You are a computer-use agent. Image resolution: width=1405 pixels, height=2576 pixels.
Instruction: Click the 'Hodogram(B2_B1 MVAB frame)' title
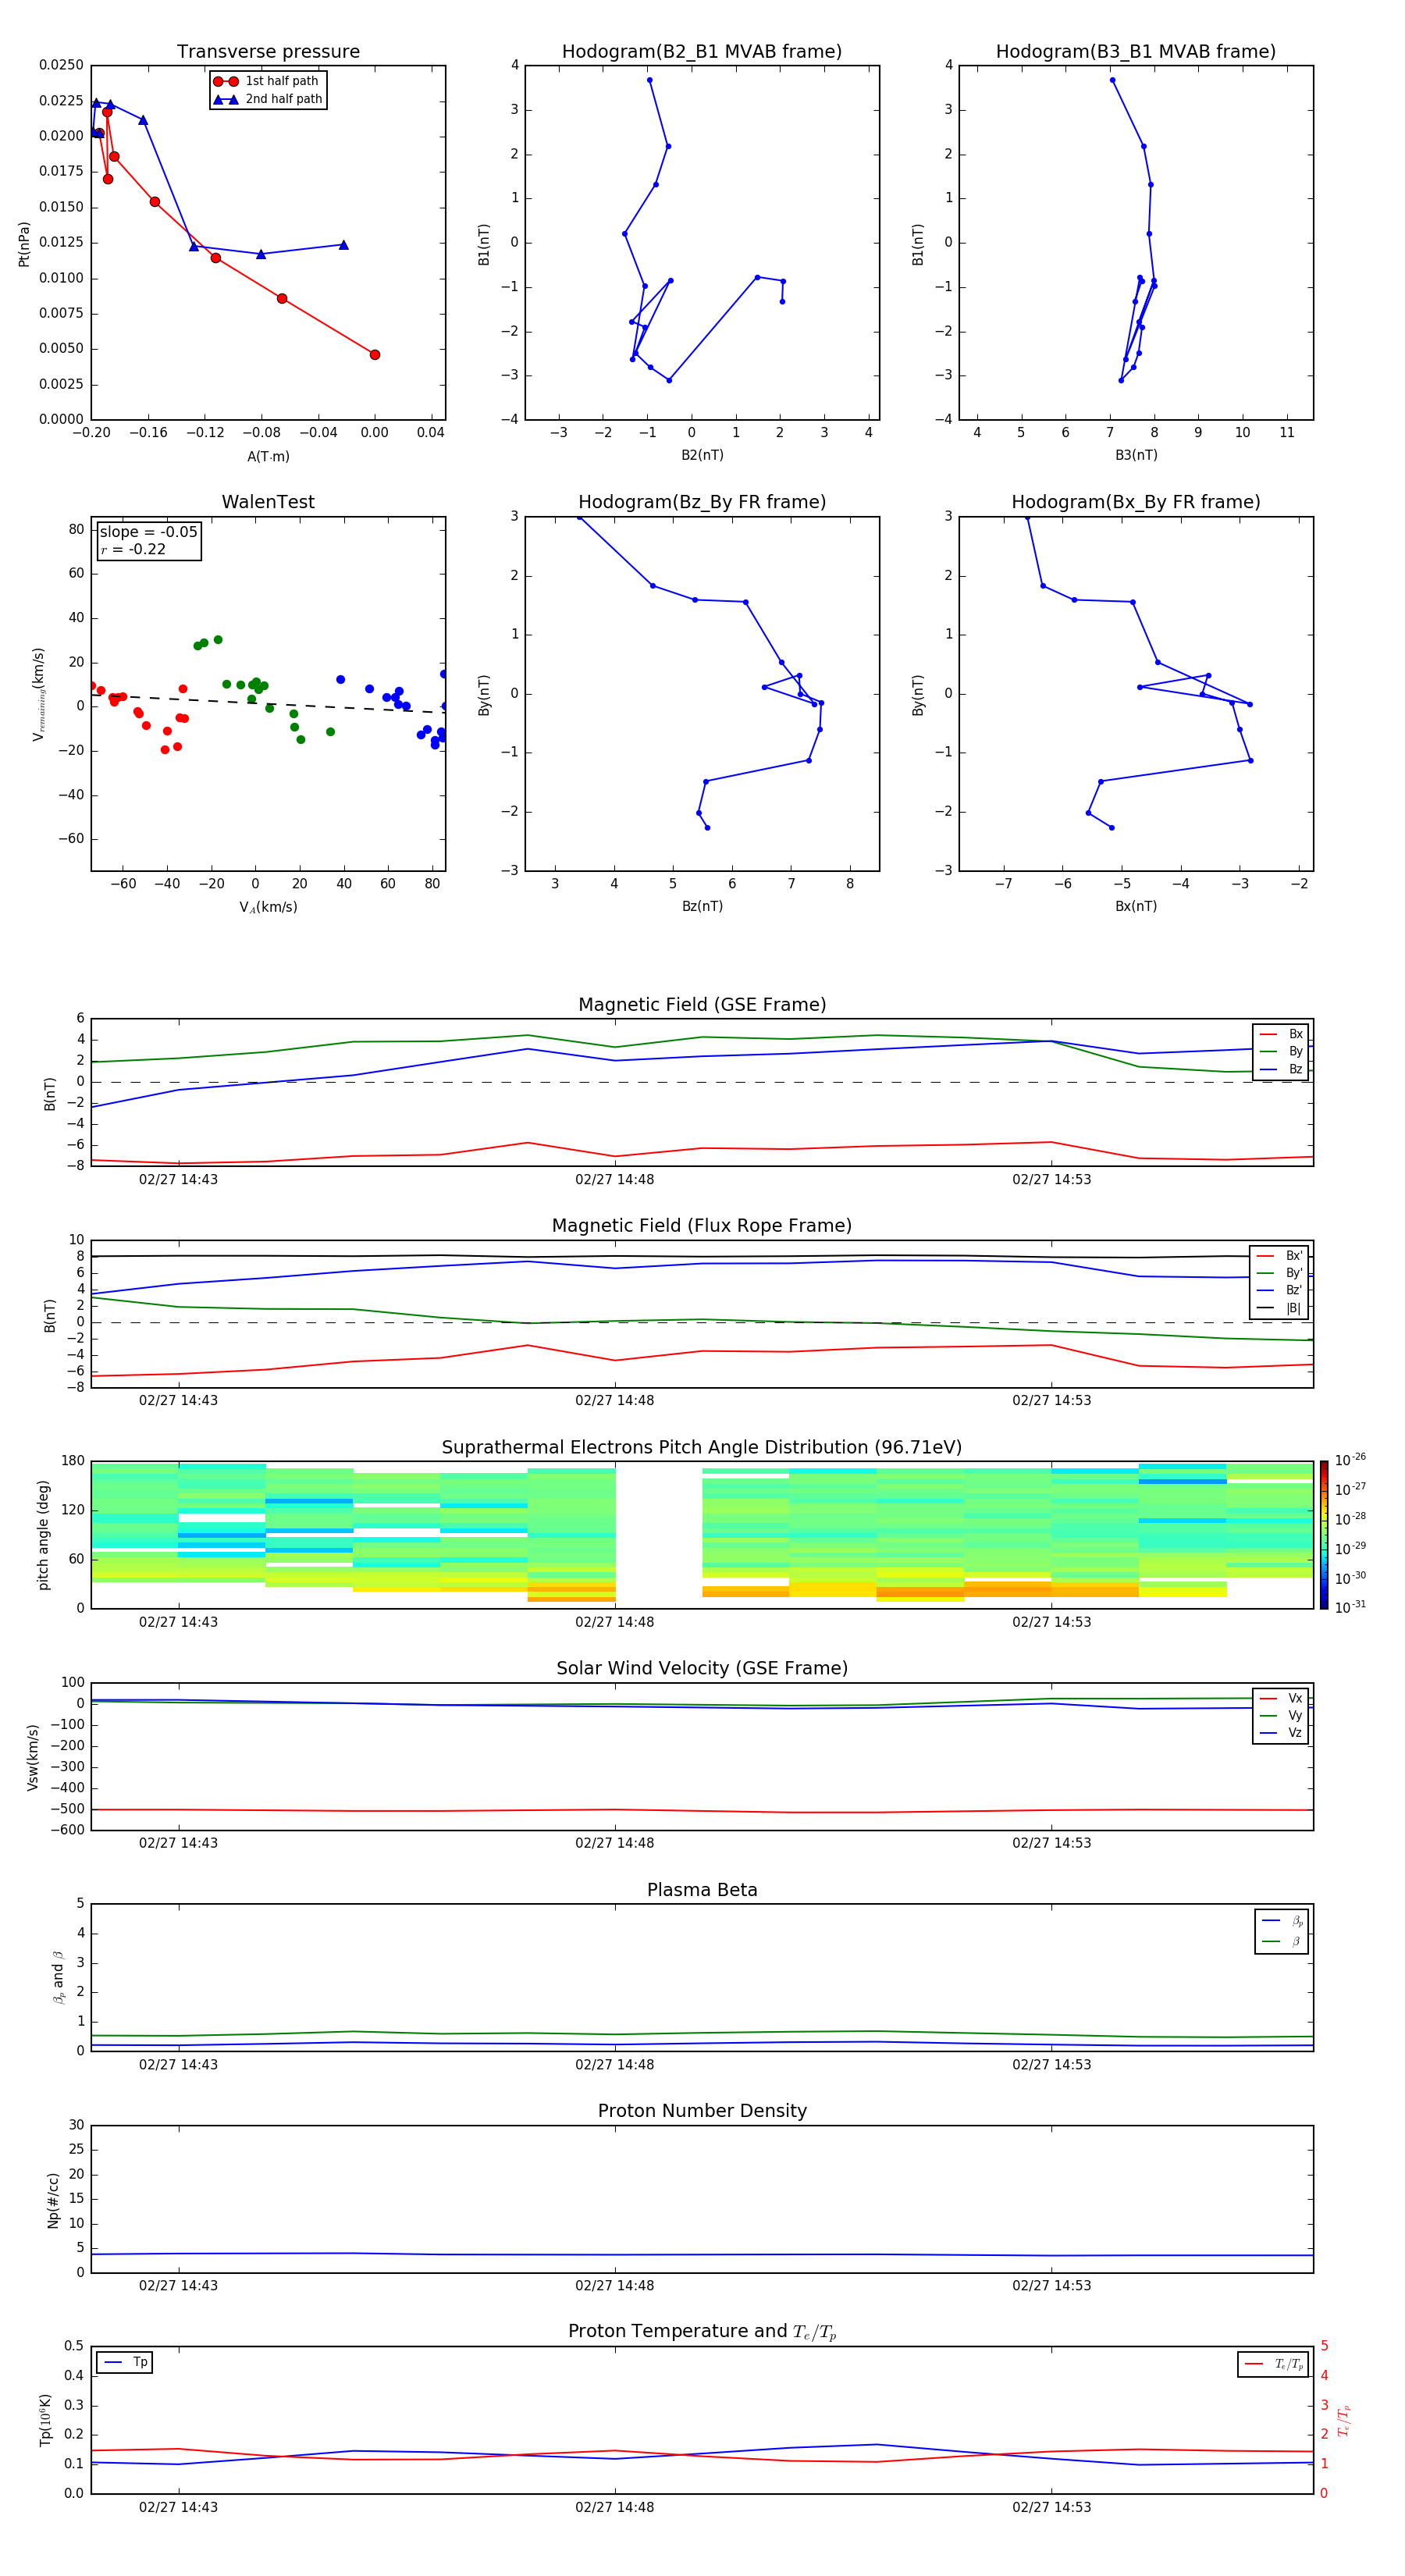tap(702, 52)
